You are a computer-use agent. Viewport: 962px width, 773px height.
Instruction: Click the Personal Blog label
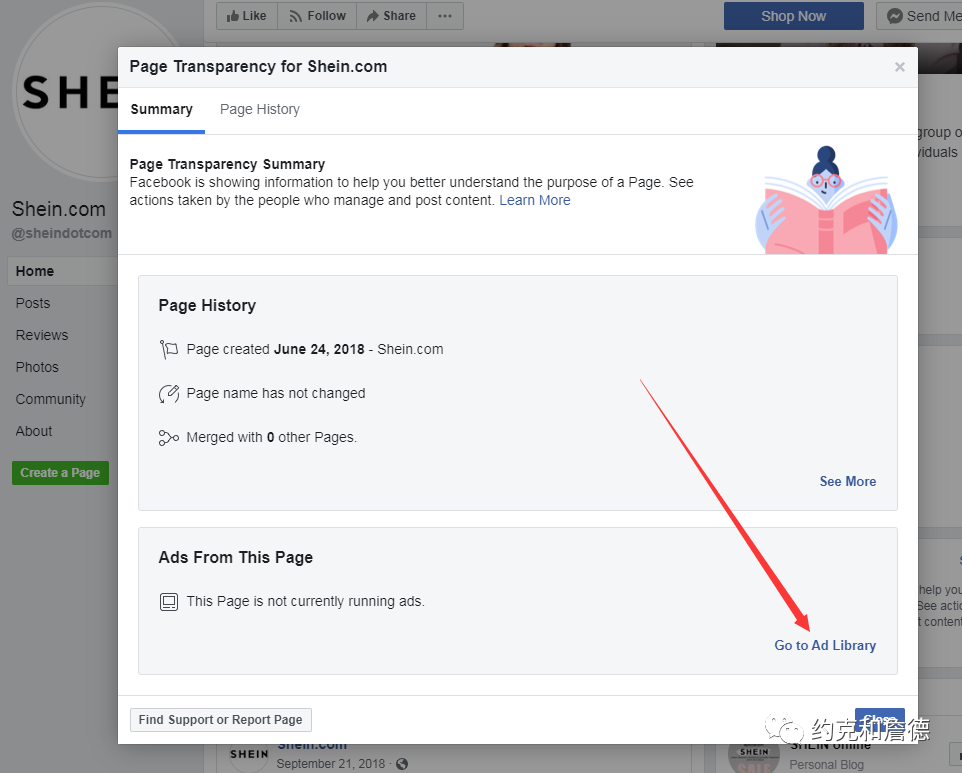(x=826, y=764)
